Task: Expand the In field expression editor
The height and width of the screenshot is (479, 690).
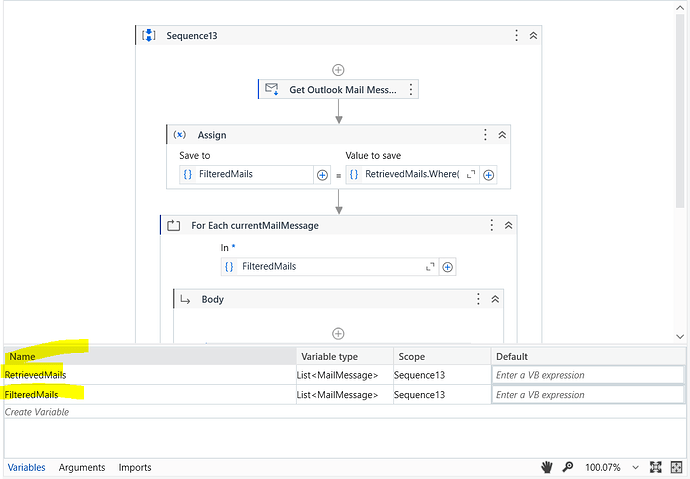Action: coord(431,267)
